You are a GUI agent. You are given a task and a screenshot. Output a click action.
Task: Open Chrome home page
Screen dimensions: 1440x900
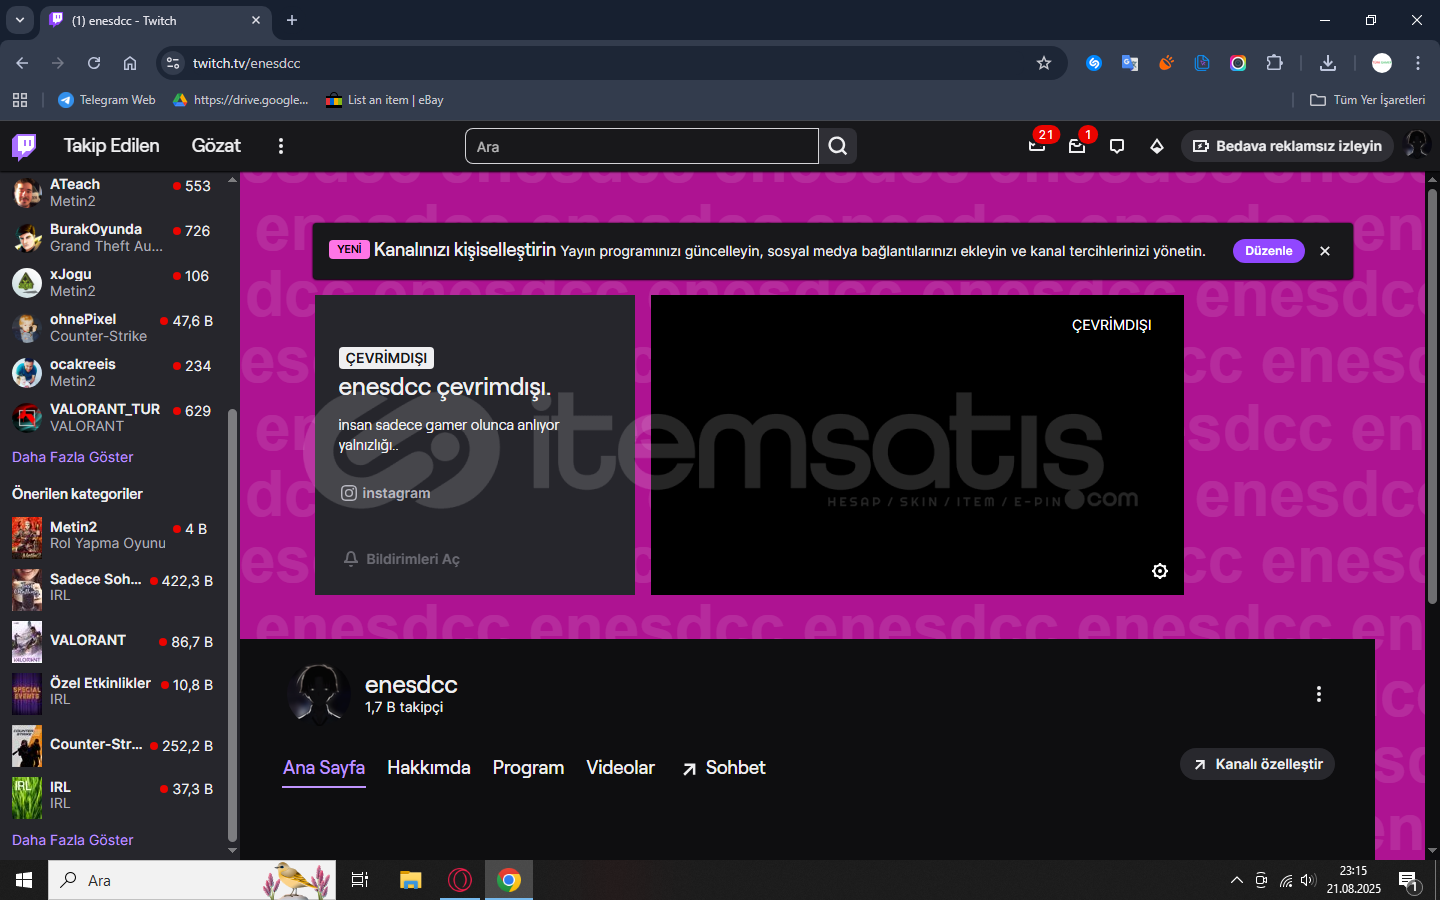click(130, 63)
